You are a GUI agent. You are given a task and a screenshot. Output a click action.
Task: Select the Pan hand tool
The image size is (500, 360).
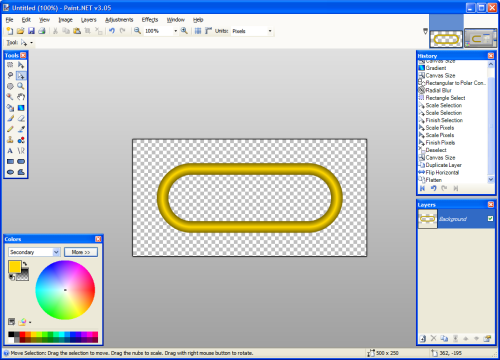coord(21,97)
